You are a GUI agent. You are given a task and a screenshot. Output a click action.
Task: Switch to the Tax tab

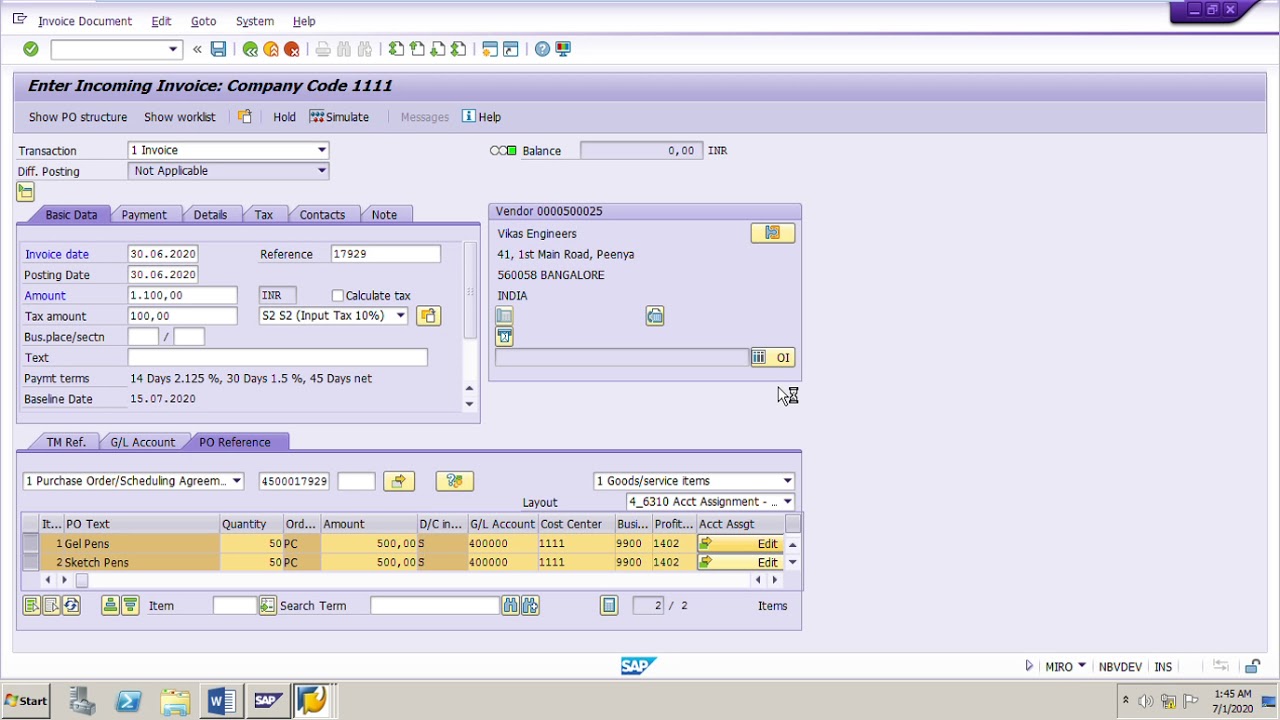point(263,215)
